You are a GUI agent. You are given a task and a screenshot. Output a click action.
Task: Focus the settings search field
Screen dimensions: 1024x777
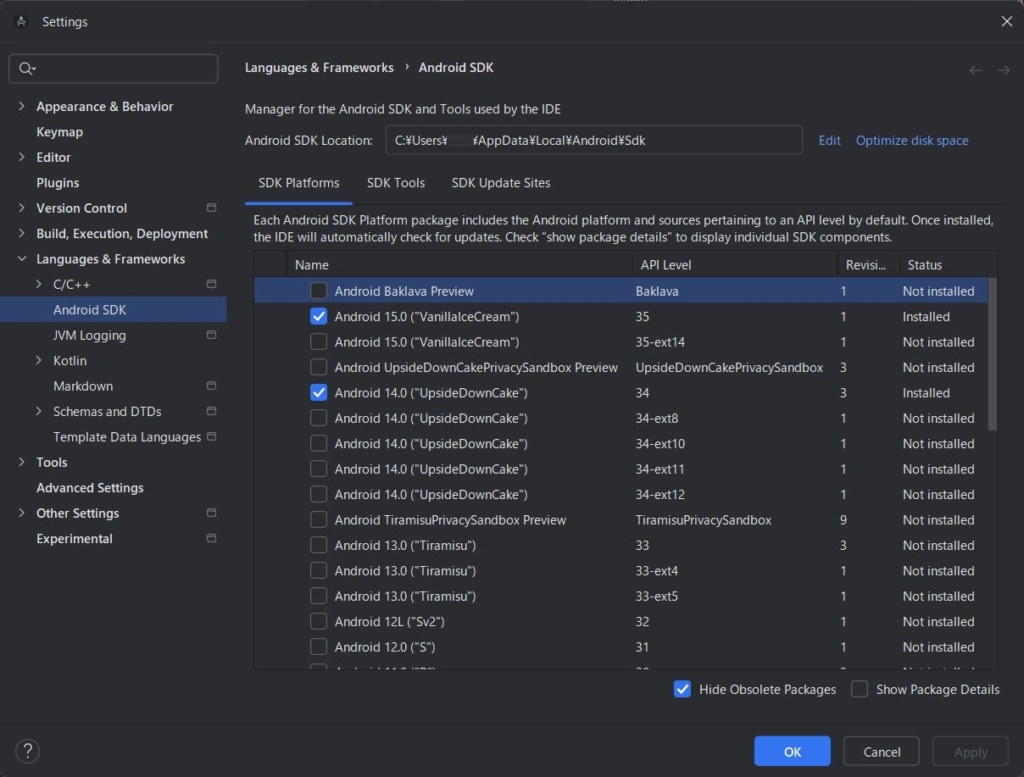coord(113,69)
